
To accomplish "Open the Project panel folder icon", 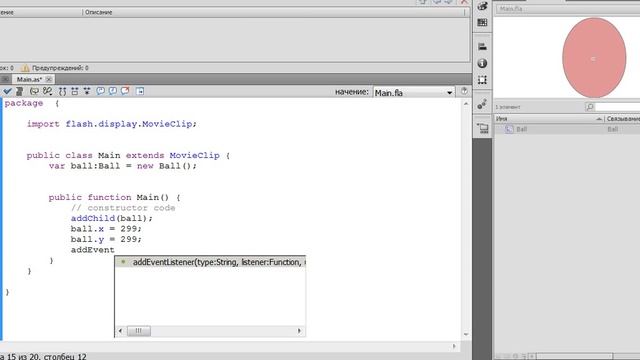I will point(483,129).
